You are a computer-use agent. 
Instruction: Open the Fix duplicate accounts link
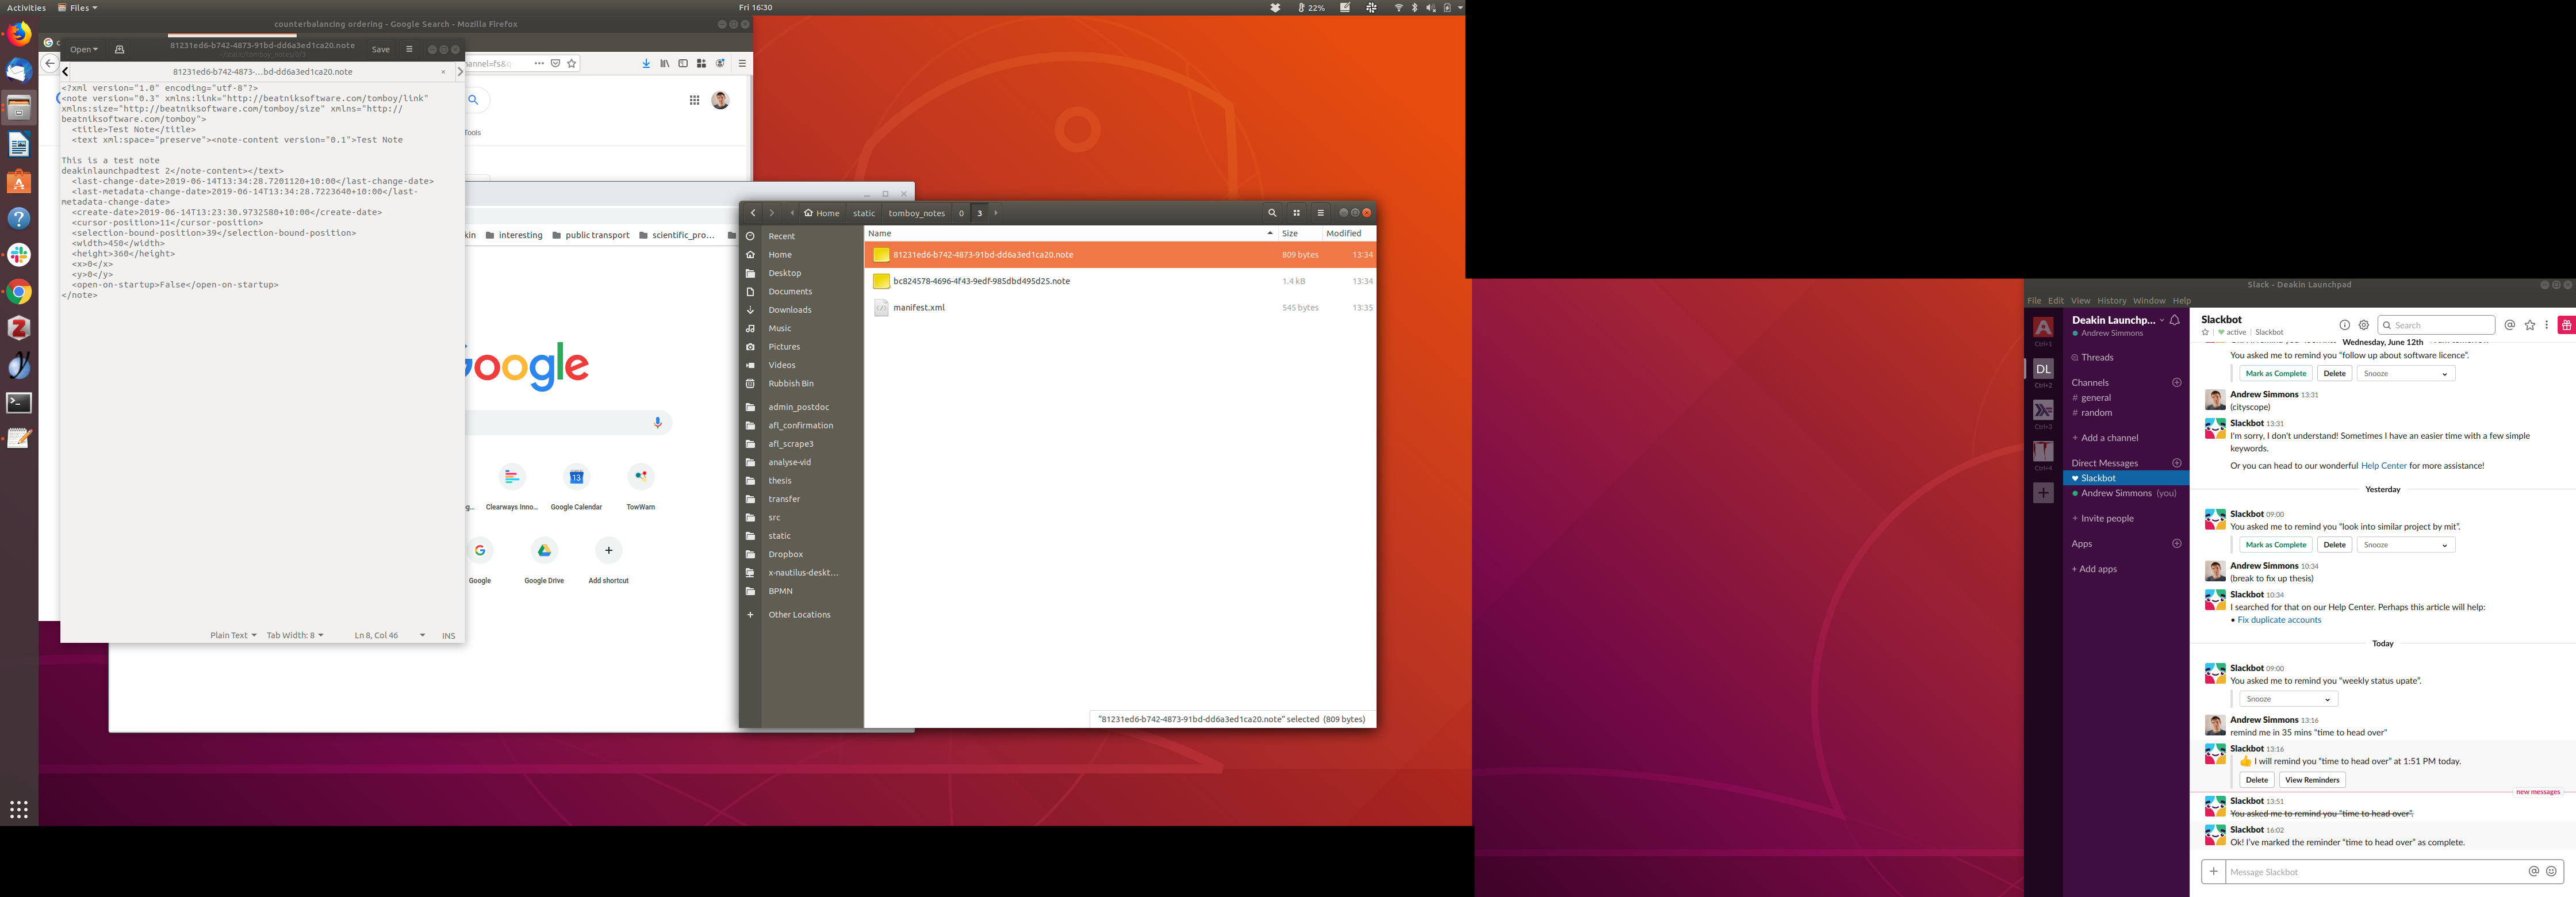point(2279,620)
